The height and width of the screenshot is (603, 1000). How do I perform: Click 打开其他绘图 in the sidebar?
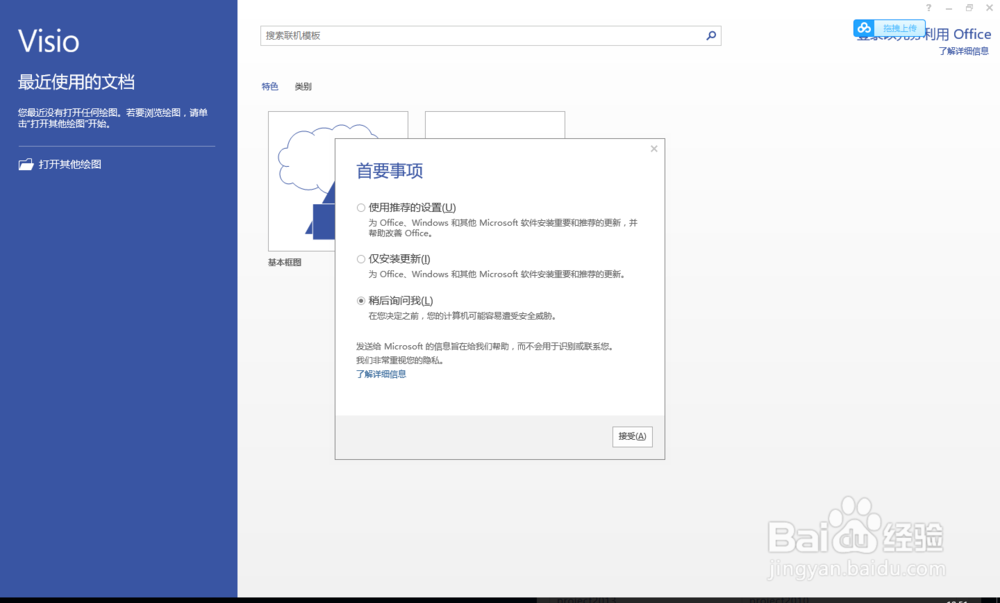pos(70,164)
